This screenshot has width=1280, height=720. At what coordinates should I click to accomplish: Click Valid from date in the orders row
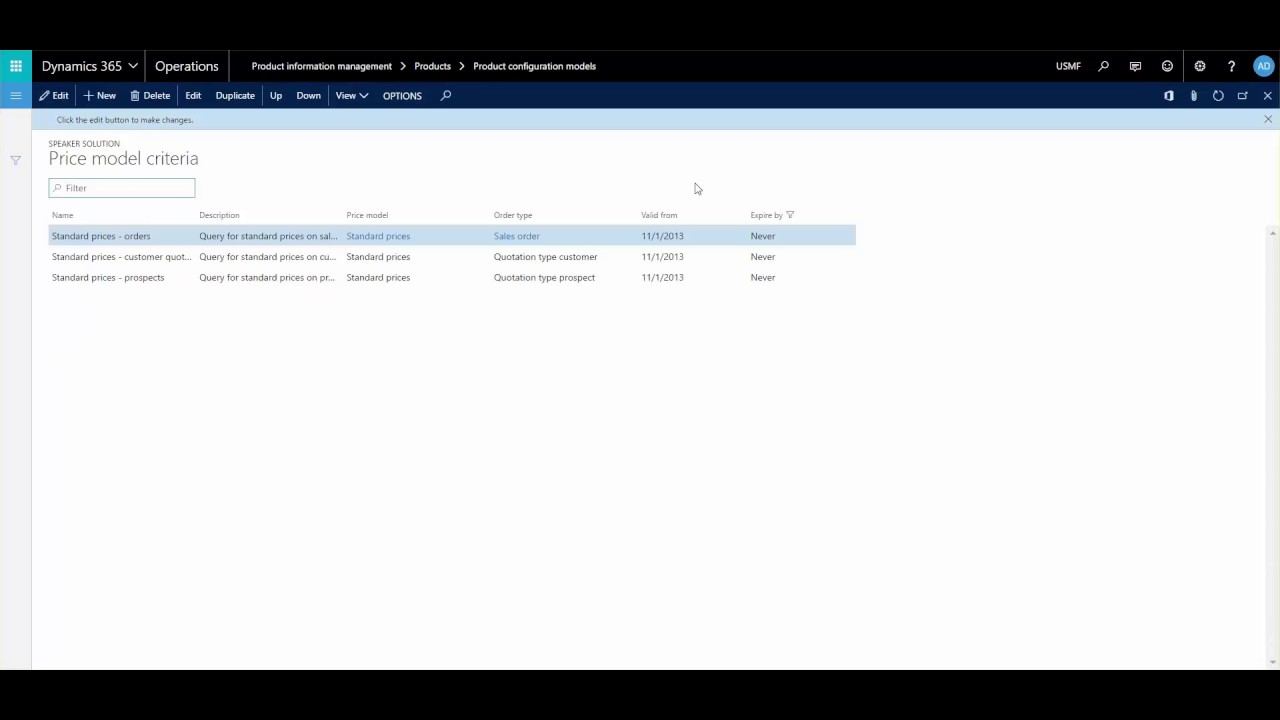point(662,236)
